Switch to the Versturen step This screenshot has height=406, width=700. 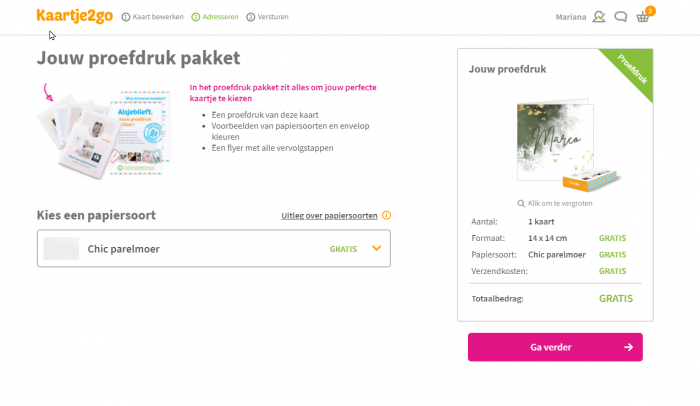[x=274, y=17]
